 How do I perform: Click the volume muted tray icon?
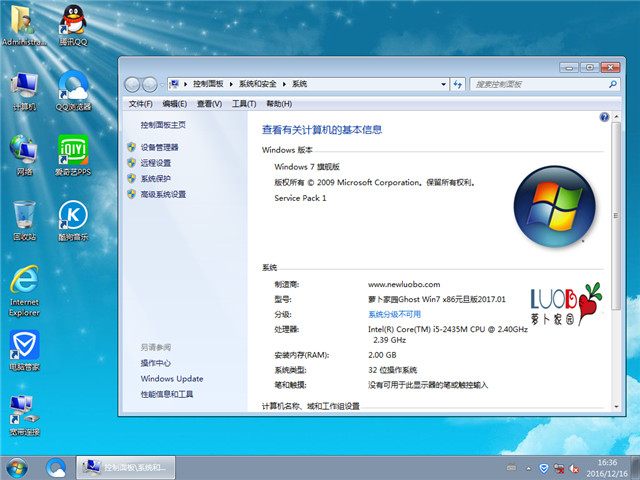click(x=574, y=469)
